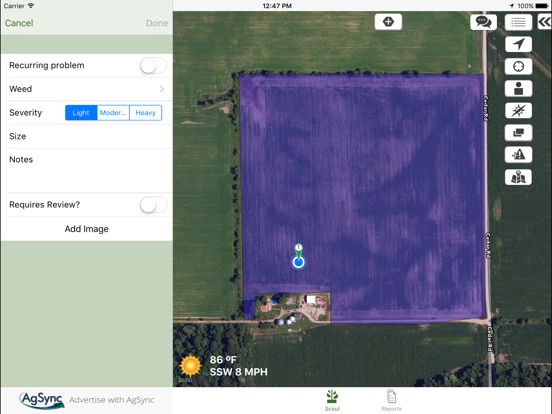Toggle the Recurring problem switch
Image resolution: width=552 pixels, height=414 pixels.
153,66
